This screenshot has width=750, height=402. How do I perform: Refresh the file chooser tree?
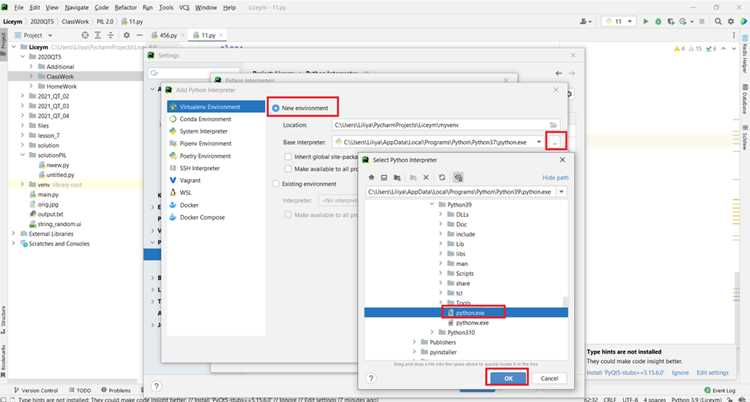[x=442, y=178]
